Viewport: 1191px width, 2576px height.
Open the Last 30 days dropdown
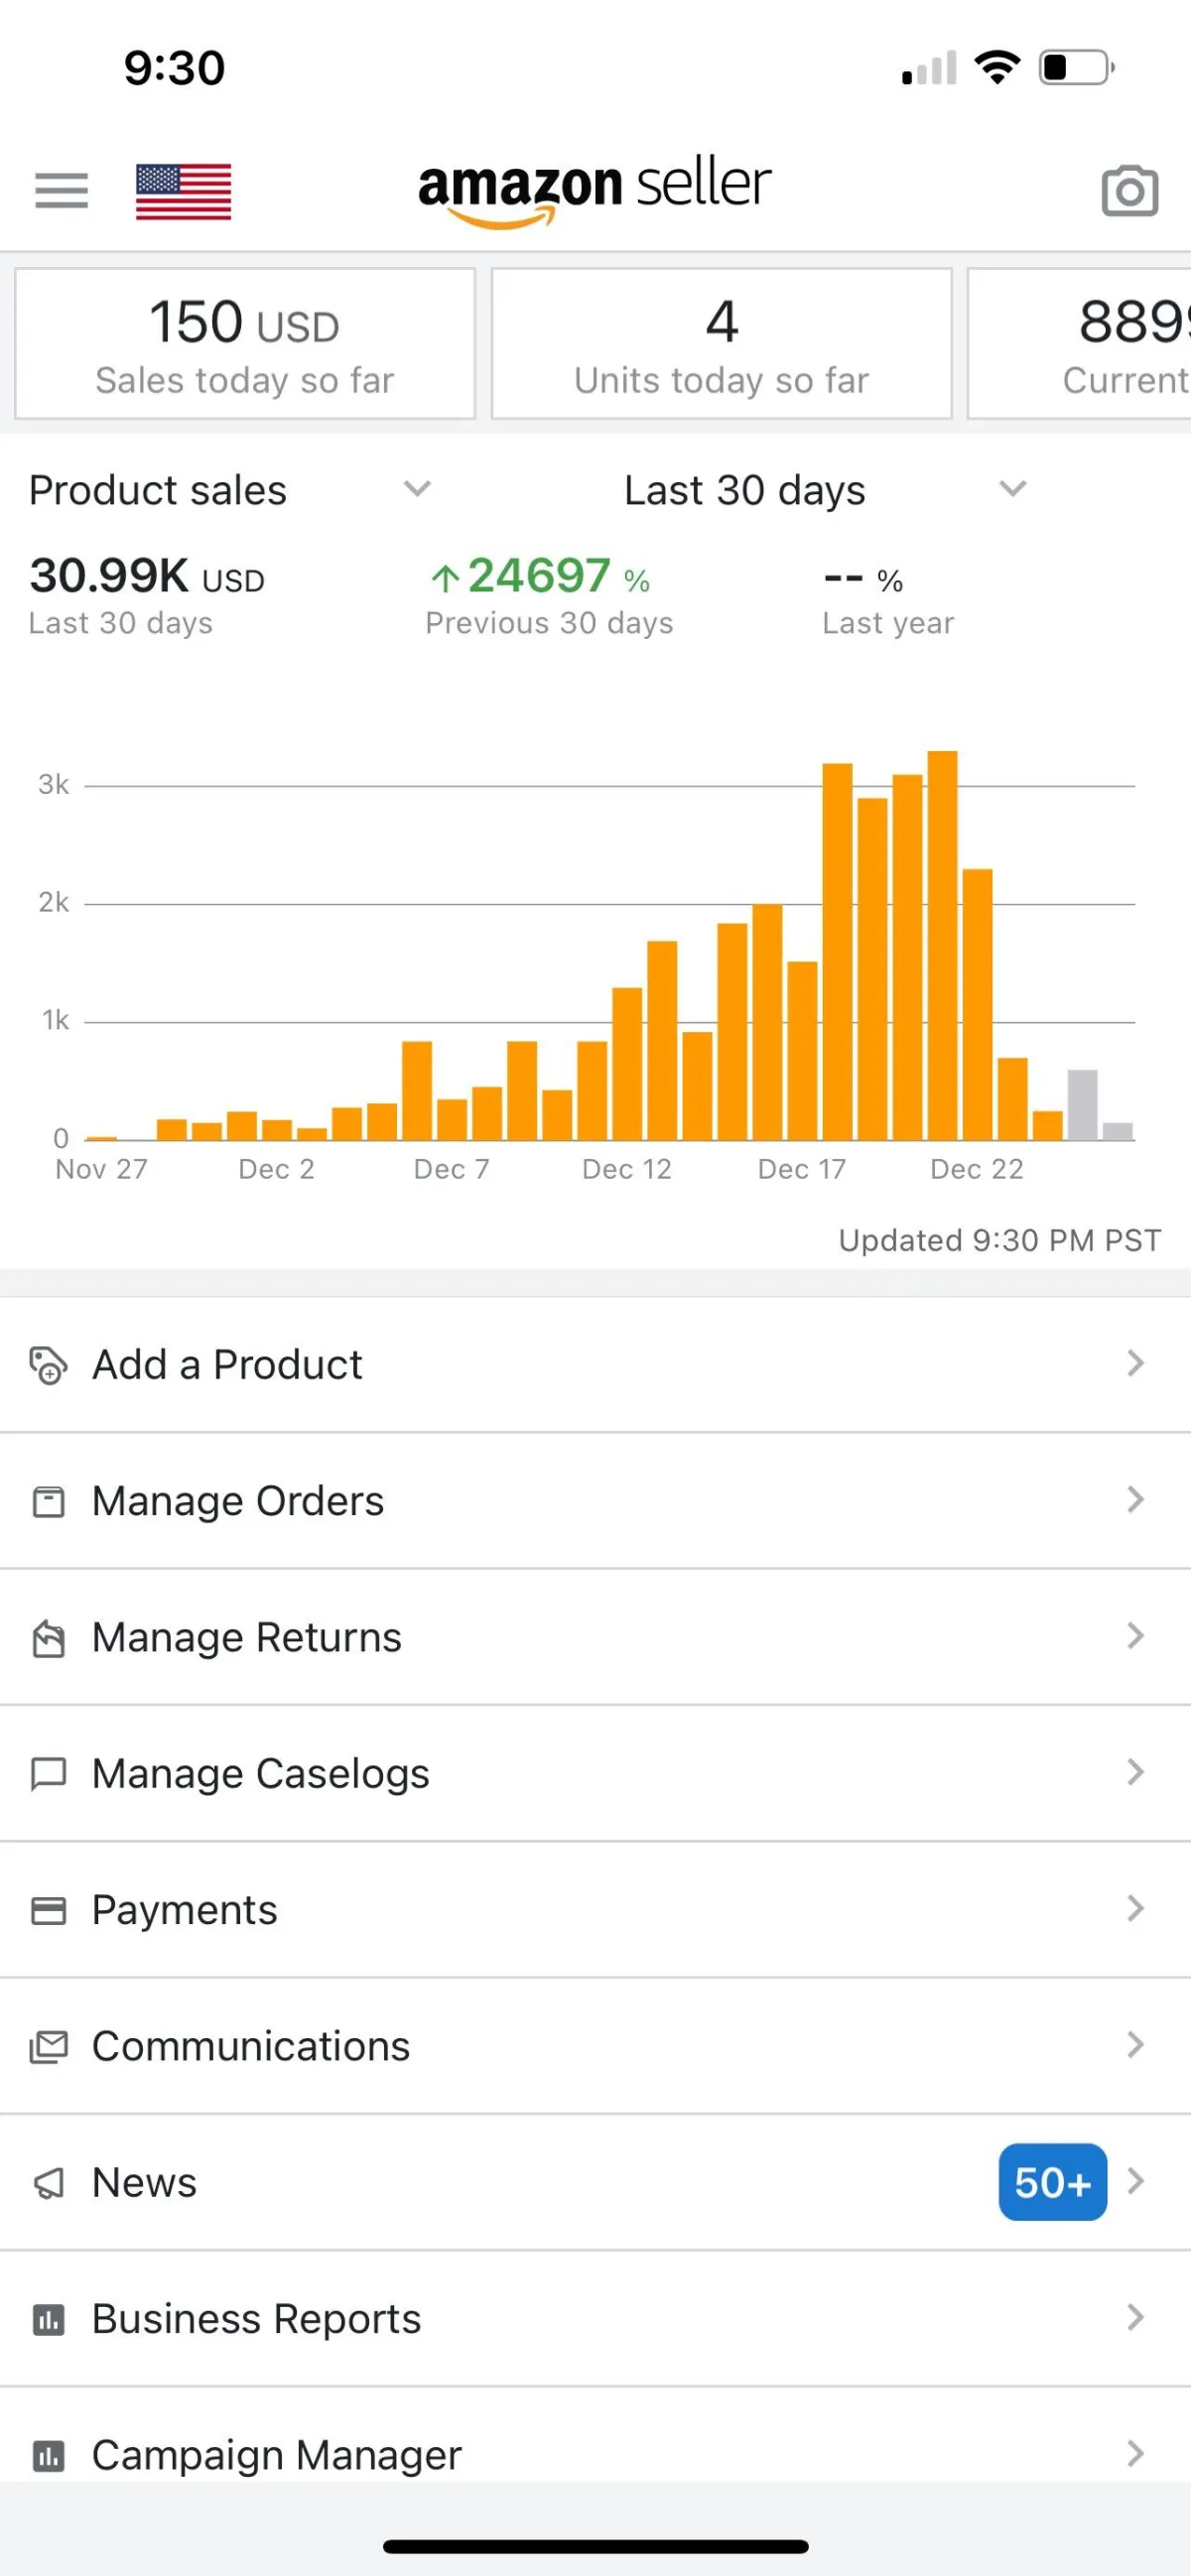tap(1012, 489)
